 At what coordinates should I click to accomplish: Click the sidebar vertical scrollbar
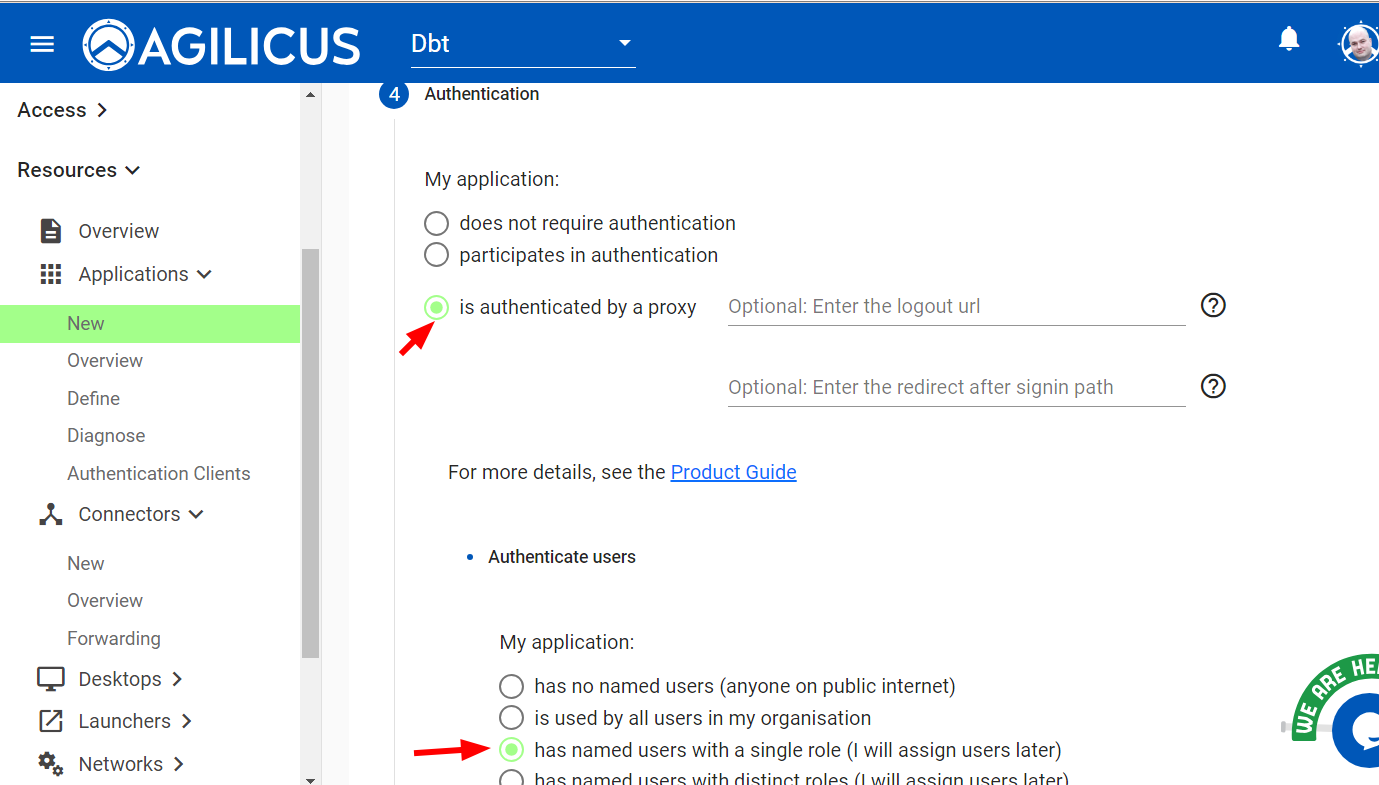pos(310,450)
